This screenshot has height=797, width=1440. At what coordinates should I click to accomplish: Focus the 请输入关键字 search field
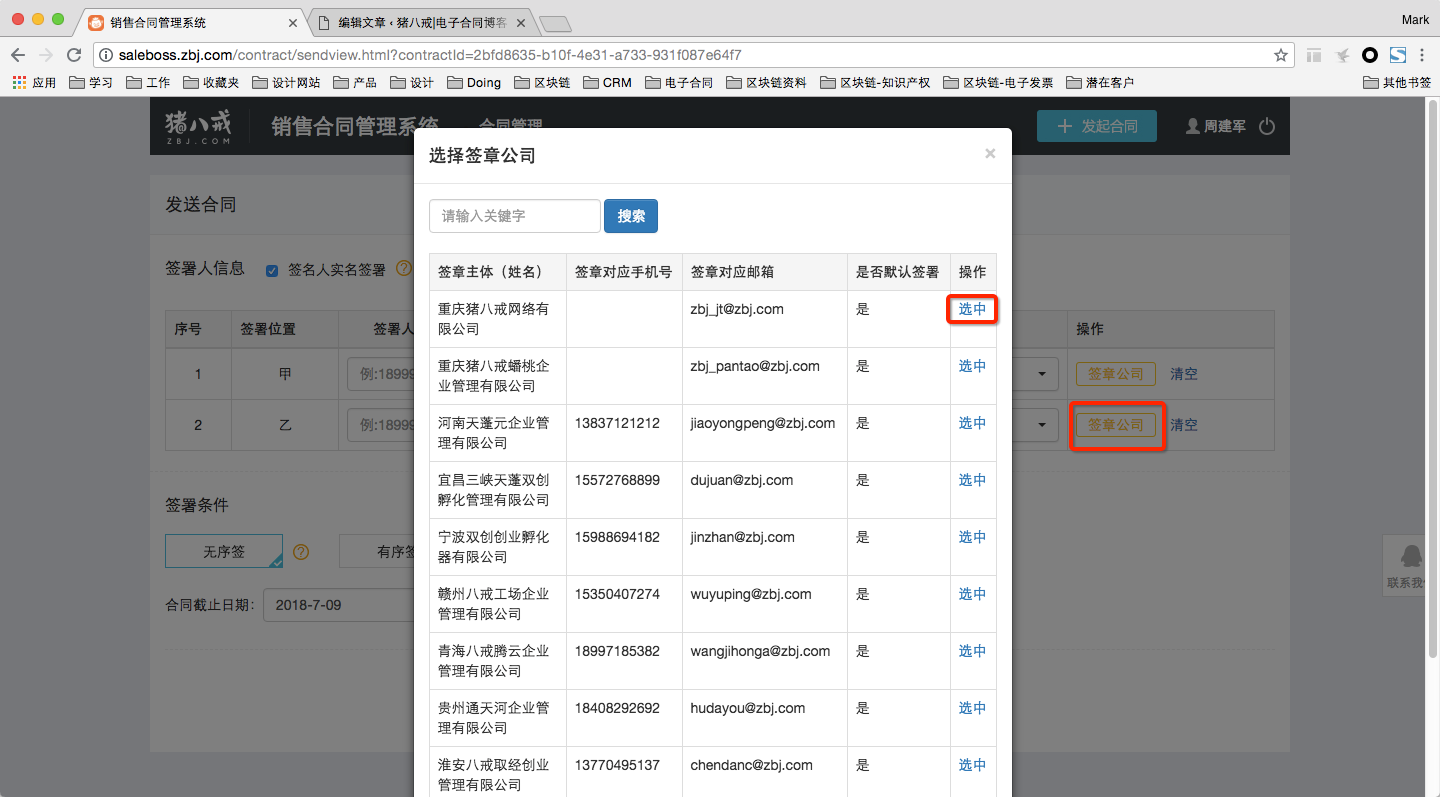click(515, 216)
